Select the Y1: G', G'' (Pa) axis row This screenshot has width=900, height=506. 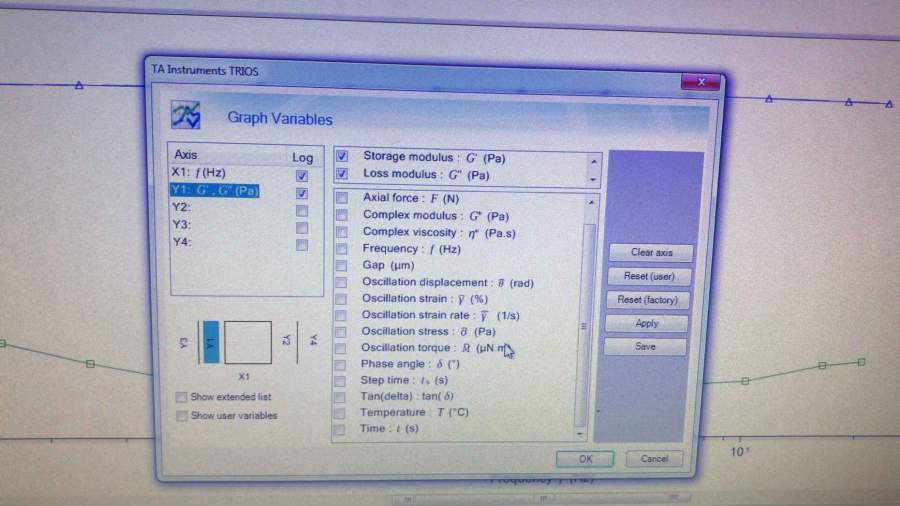pos(215,190)
